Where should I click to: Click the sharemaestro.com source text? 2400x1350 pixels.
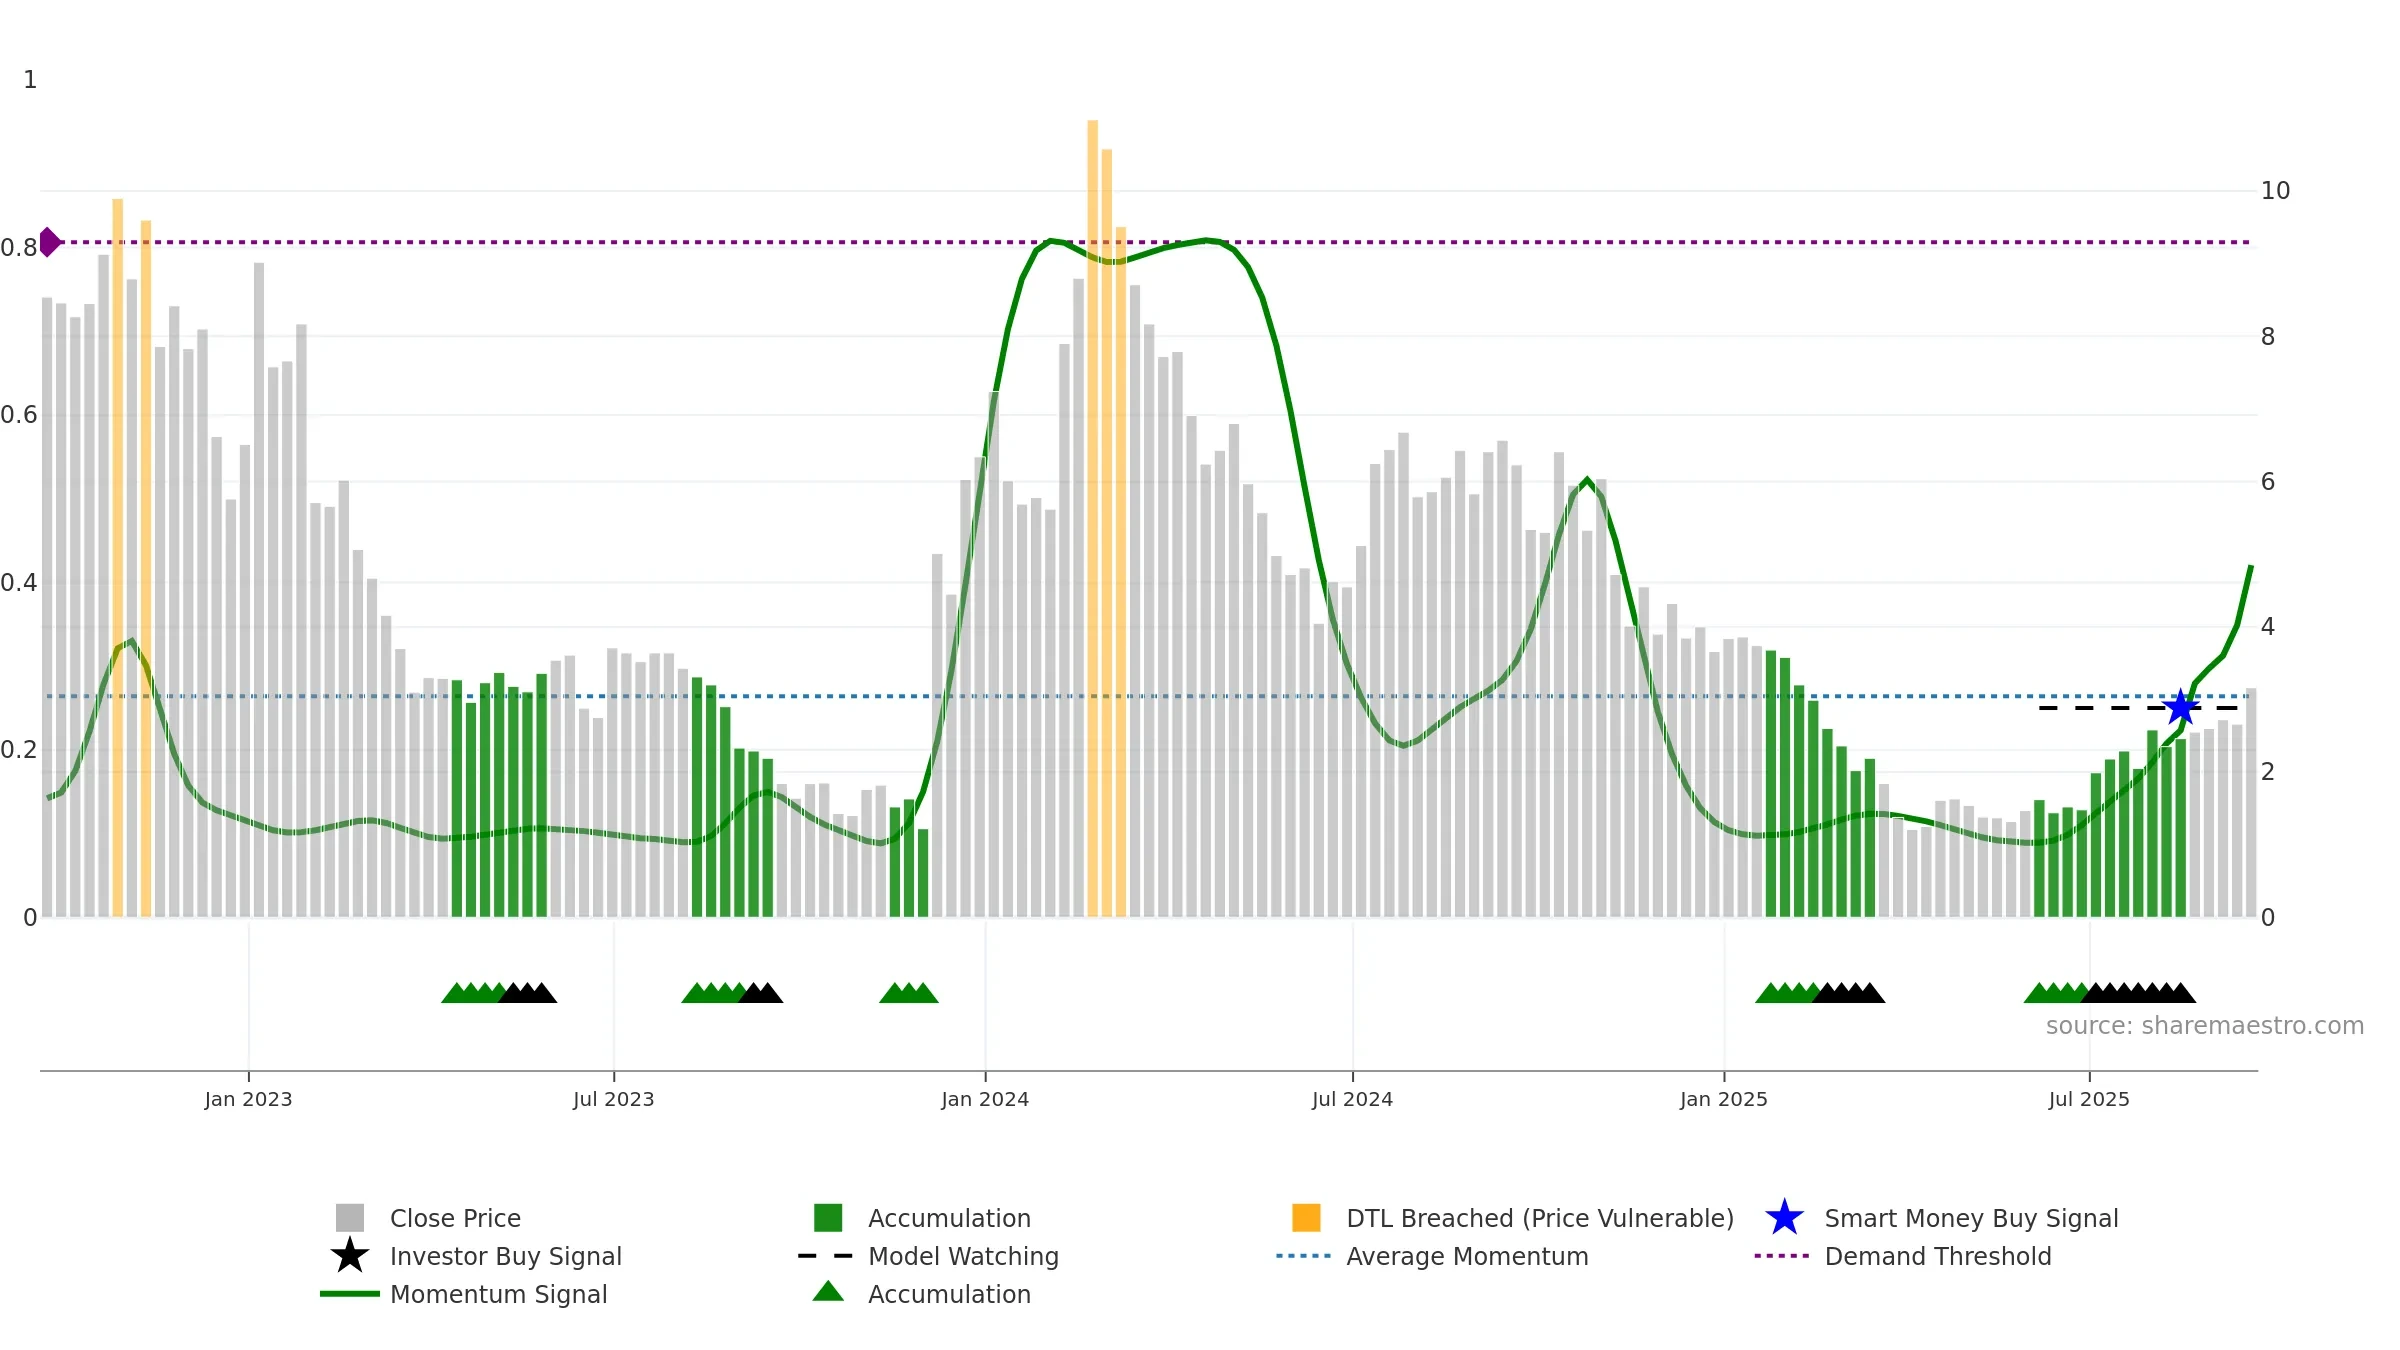pyautogui.click(x=2205, y=1026)
